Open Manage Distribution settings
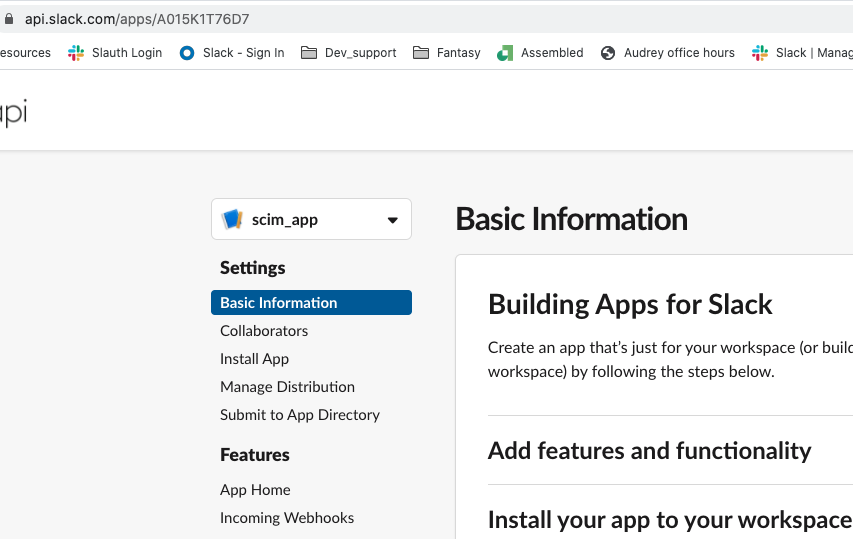853x539 pixels. [x=287, y=387]
